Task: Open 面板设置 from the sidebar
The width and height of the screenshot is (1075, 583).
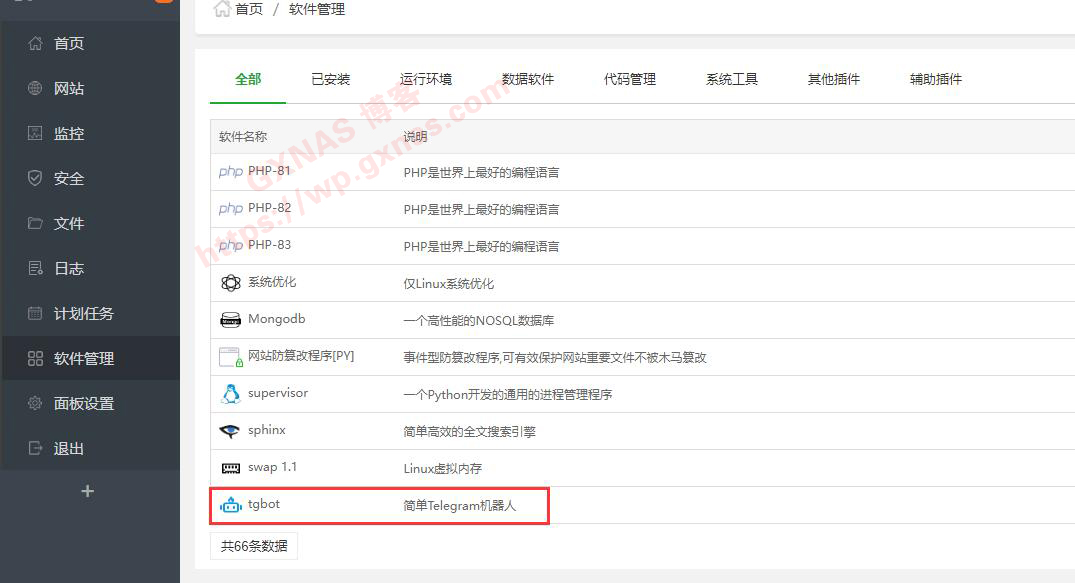Action: [84, 404]
